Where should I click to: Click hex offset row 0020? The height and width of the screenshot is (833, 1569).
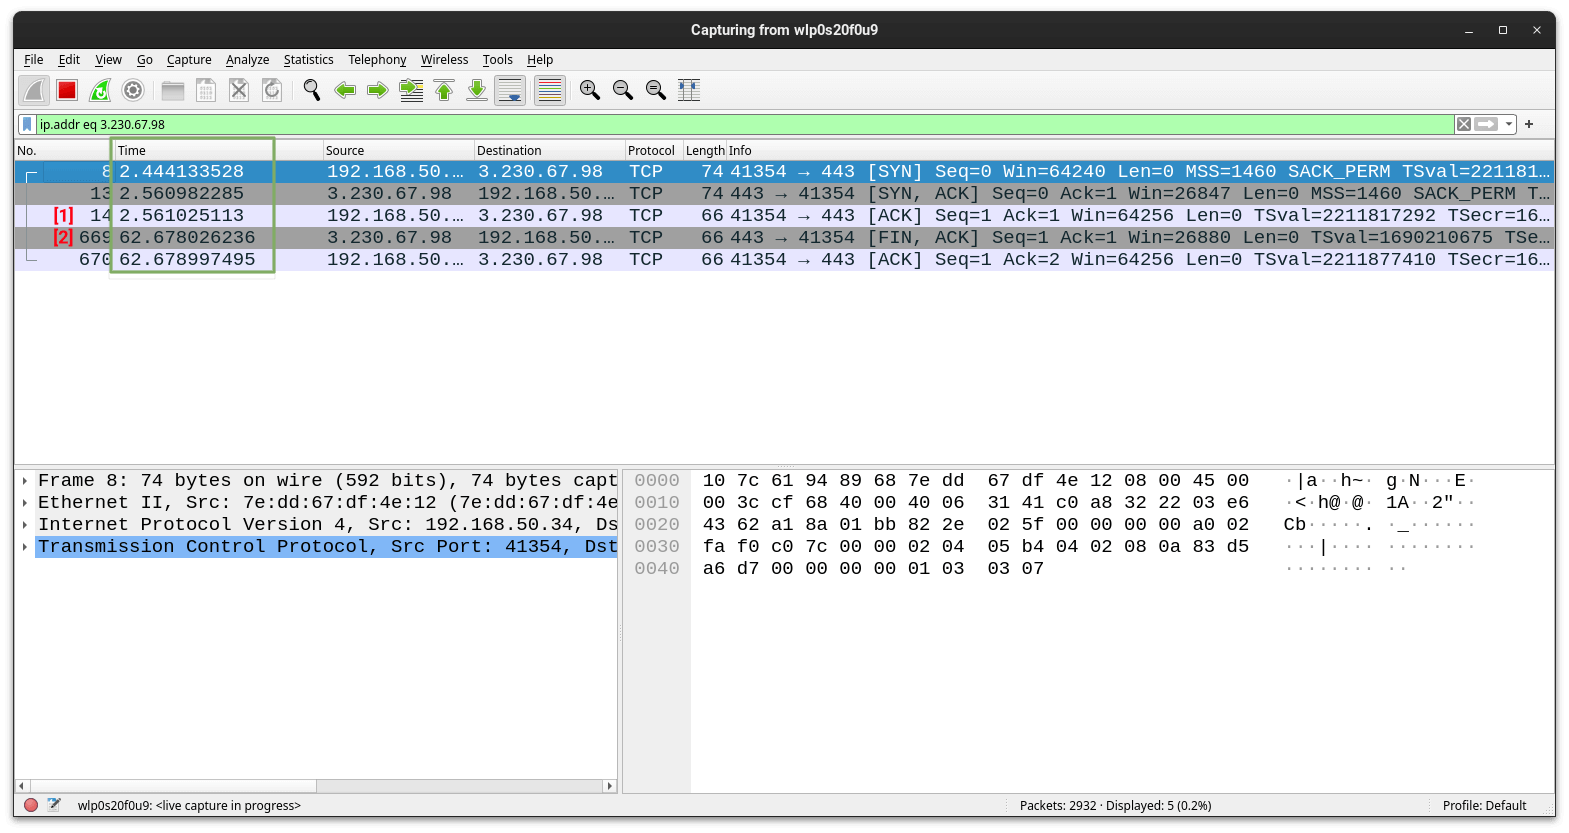point(657,525)
